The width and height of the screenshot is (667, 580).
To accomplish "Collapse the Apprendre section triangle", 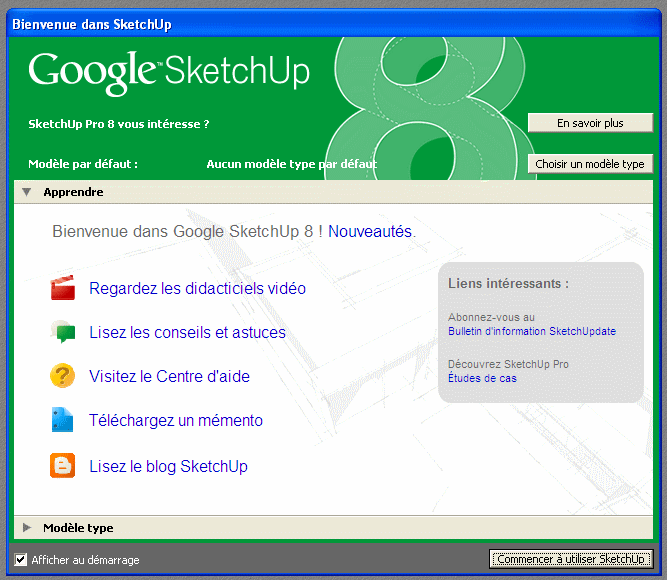I will 27,192.
